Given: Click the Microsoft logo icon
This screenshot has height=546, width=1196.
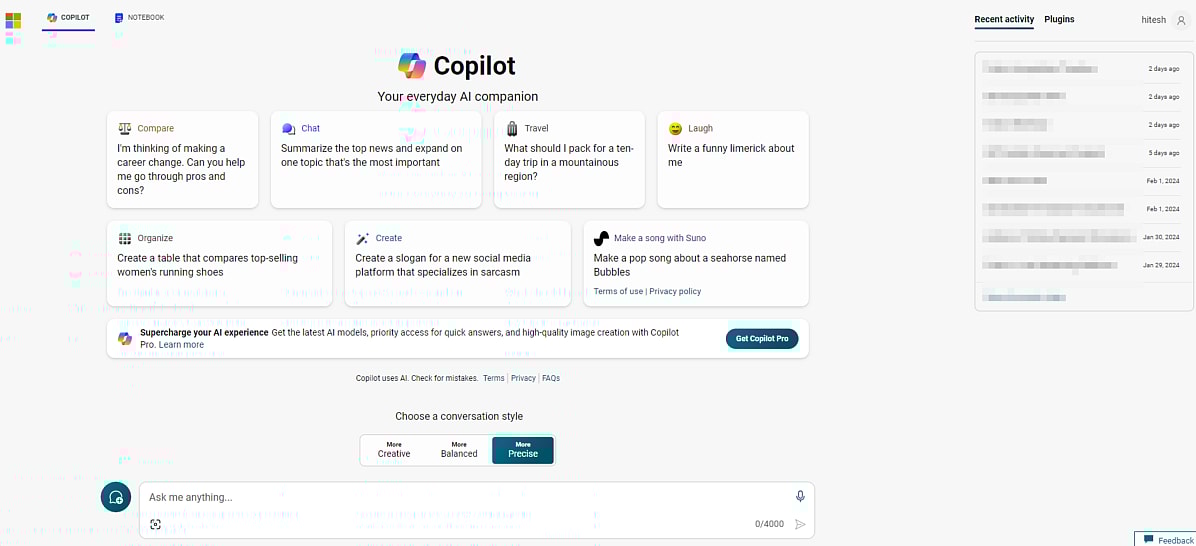Looking at the screenshot, I should point(13,21).
